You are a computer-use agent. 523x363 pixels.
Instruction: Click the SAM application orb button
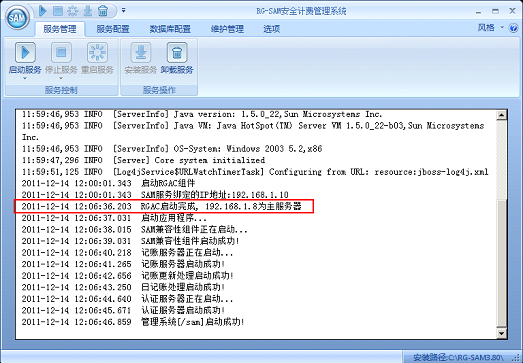(x=17, y=17)
